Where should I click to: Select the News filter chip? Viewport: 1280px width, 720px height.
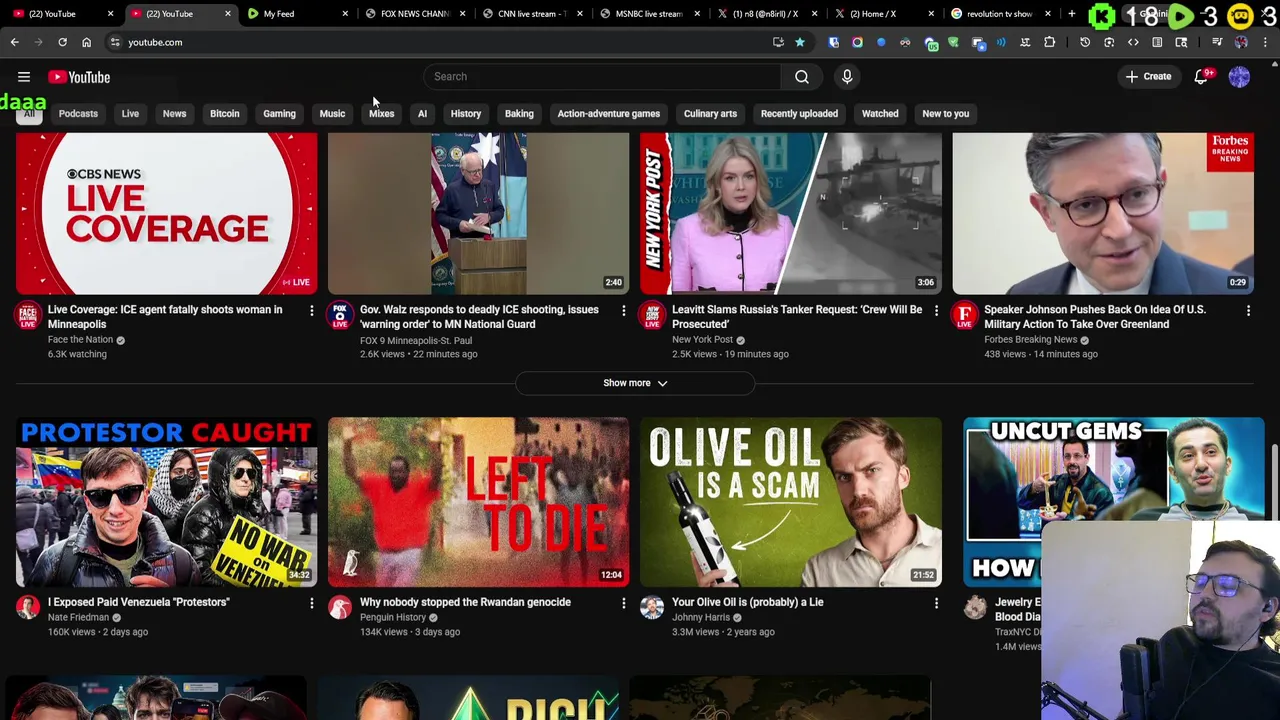point(174,114)
